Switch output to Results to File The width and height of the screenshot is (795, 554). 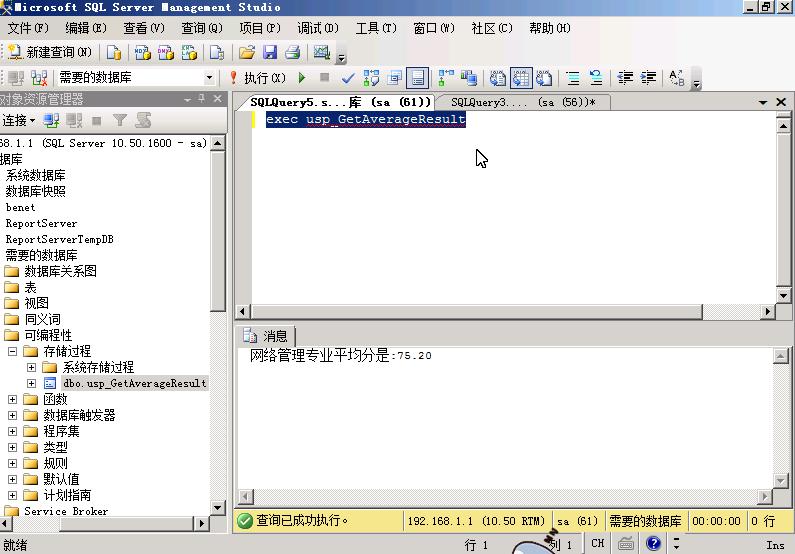pyautogui.click(x=545, y=78)
